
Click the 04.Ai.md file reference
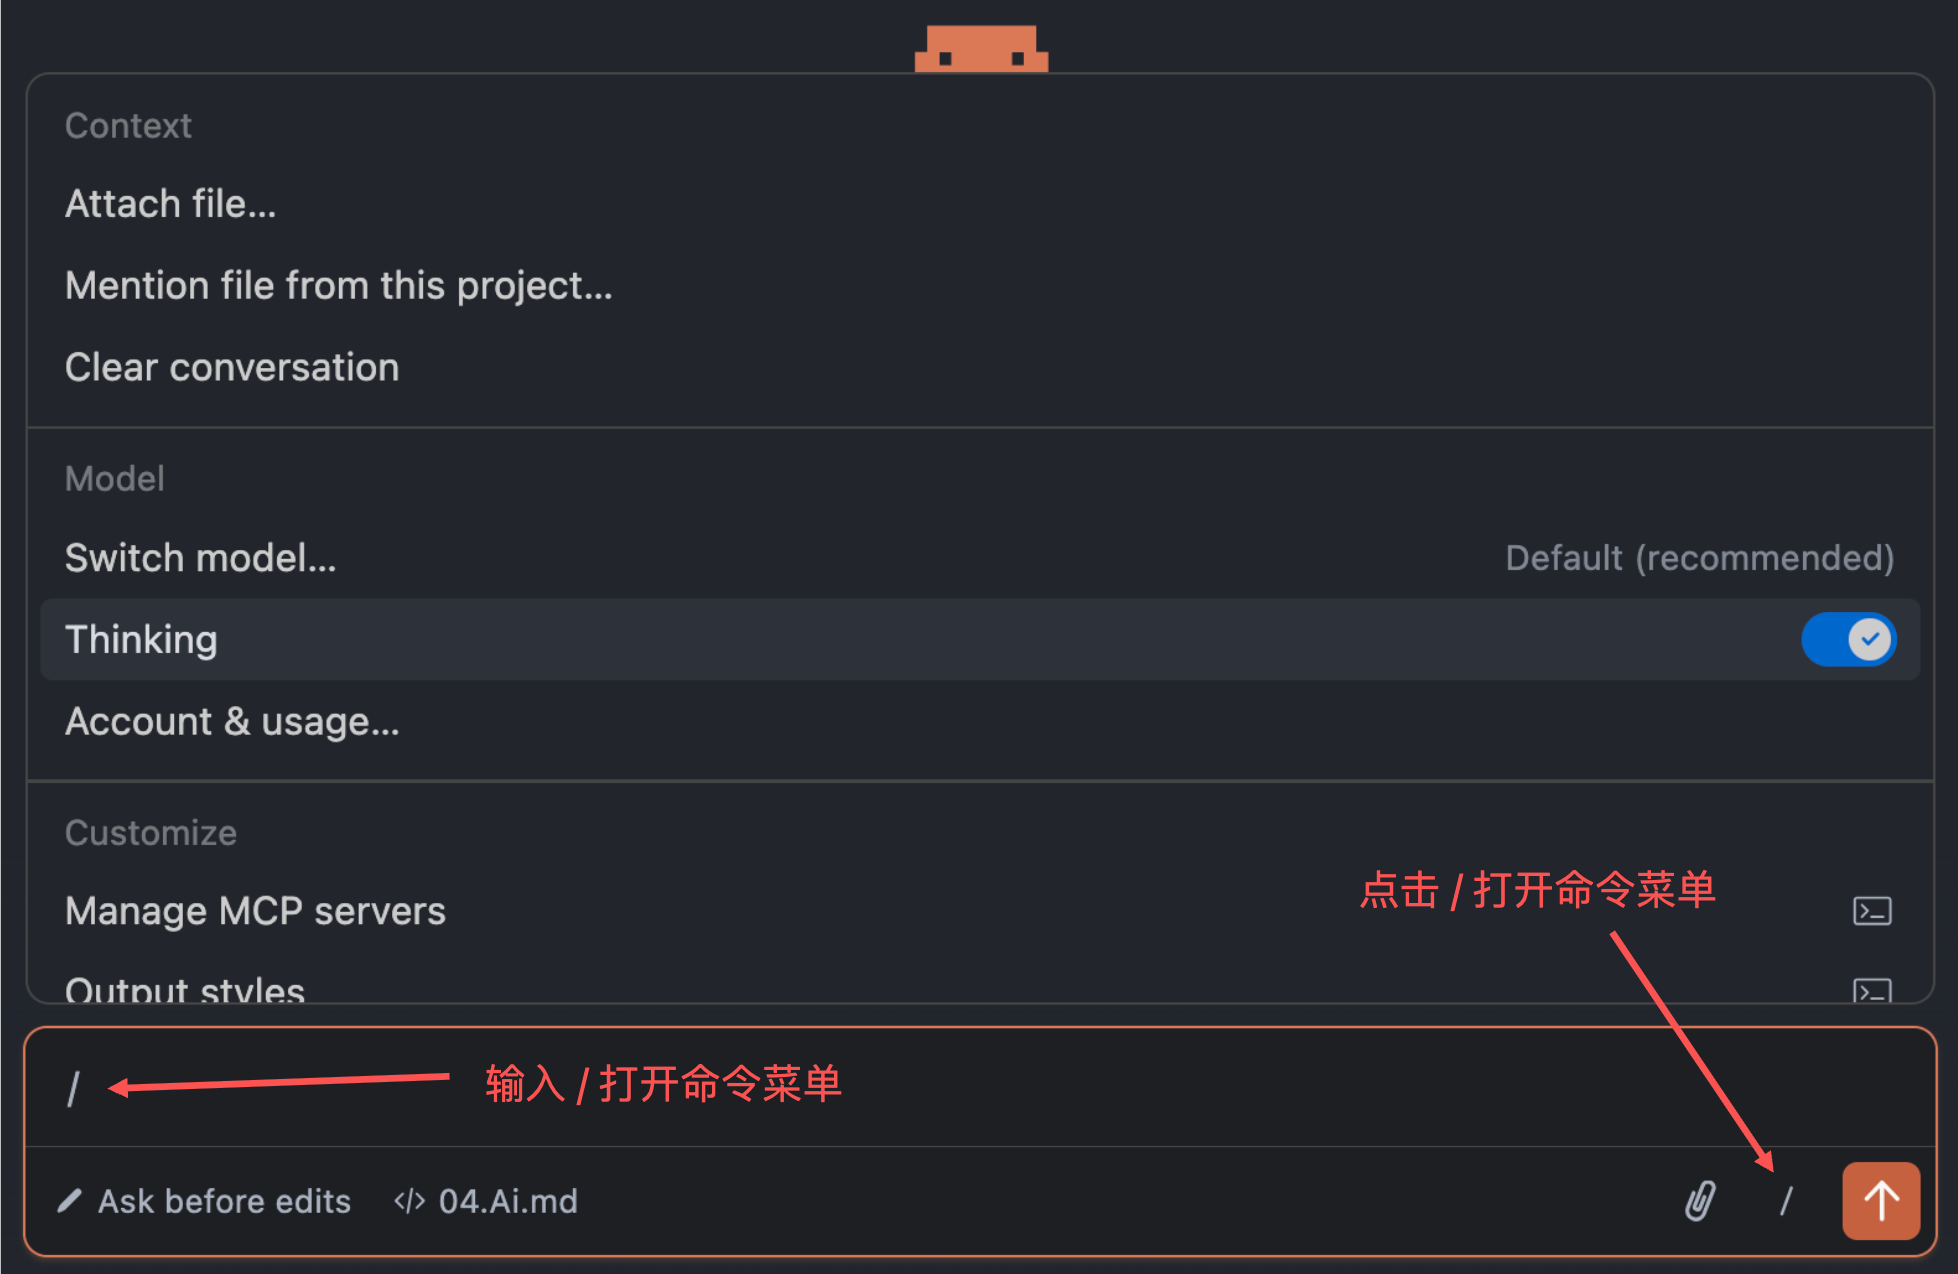tap(508, 1201)
